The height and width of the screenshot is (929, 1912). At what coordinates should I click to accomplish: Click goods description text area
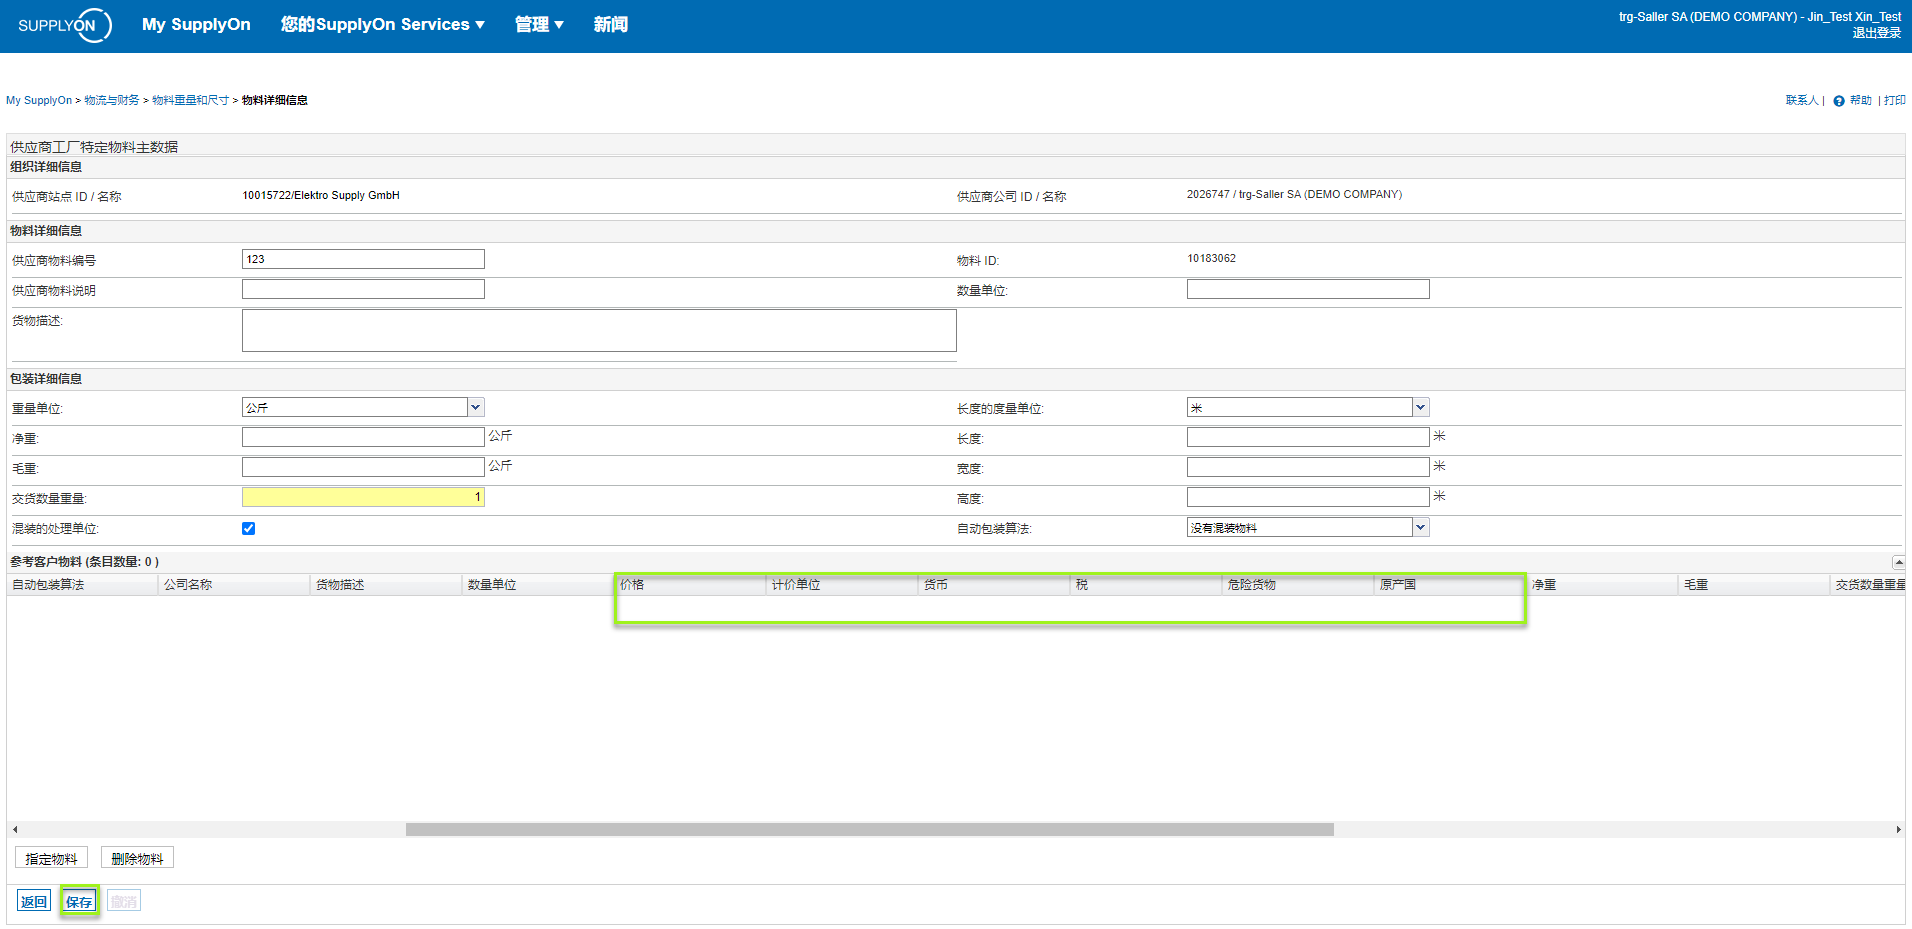(x=599, y=330)
